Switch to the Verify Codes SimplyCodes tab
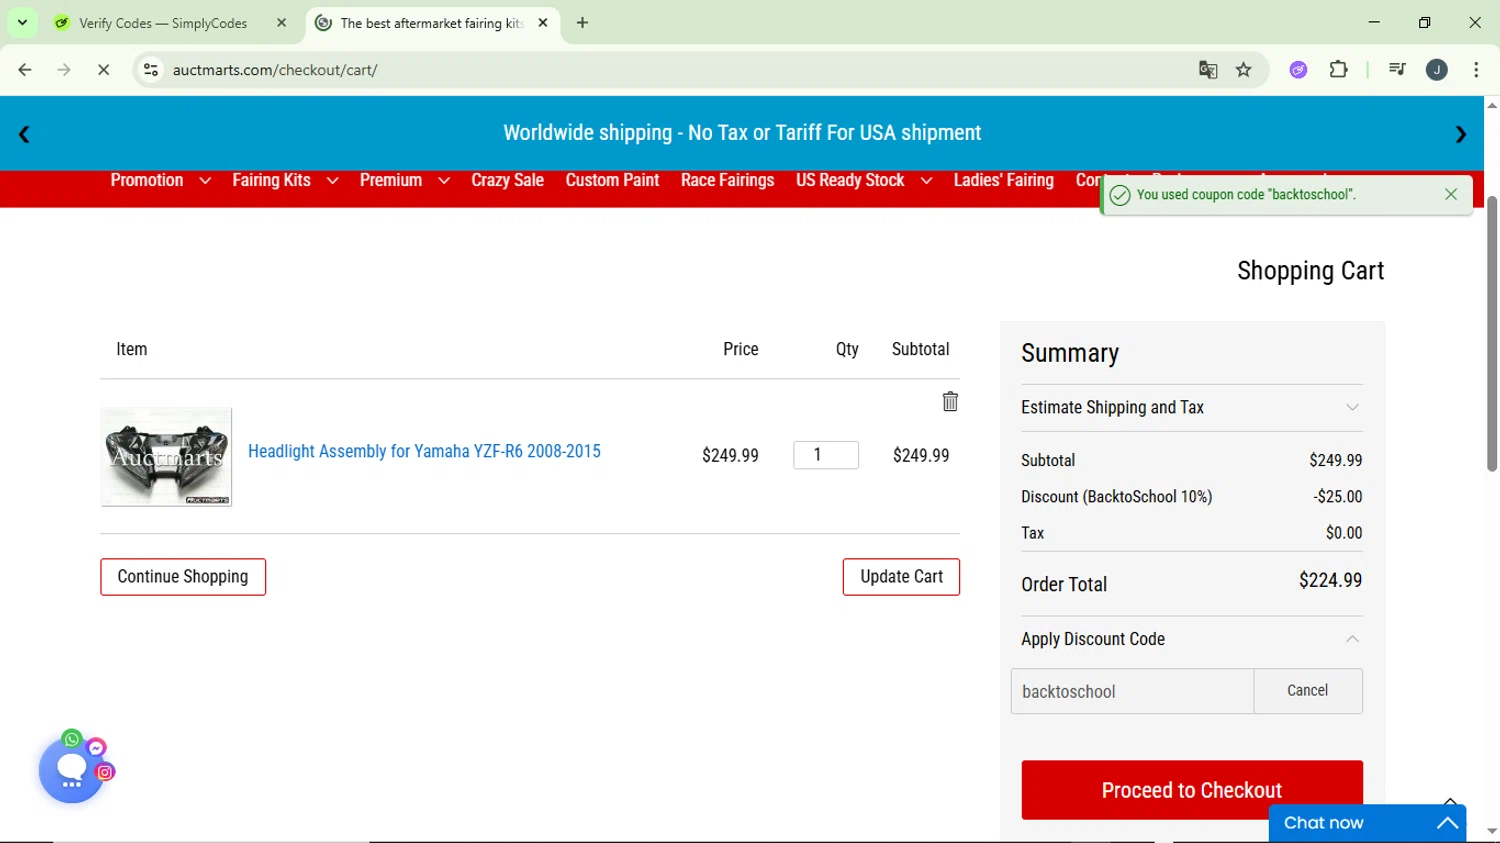1500x843 pixels. click(170, 22)
